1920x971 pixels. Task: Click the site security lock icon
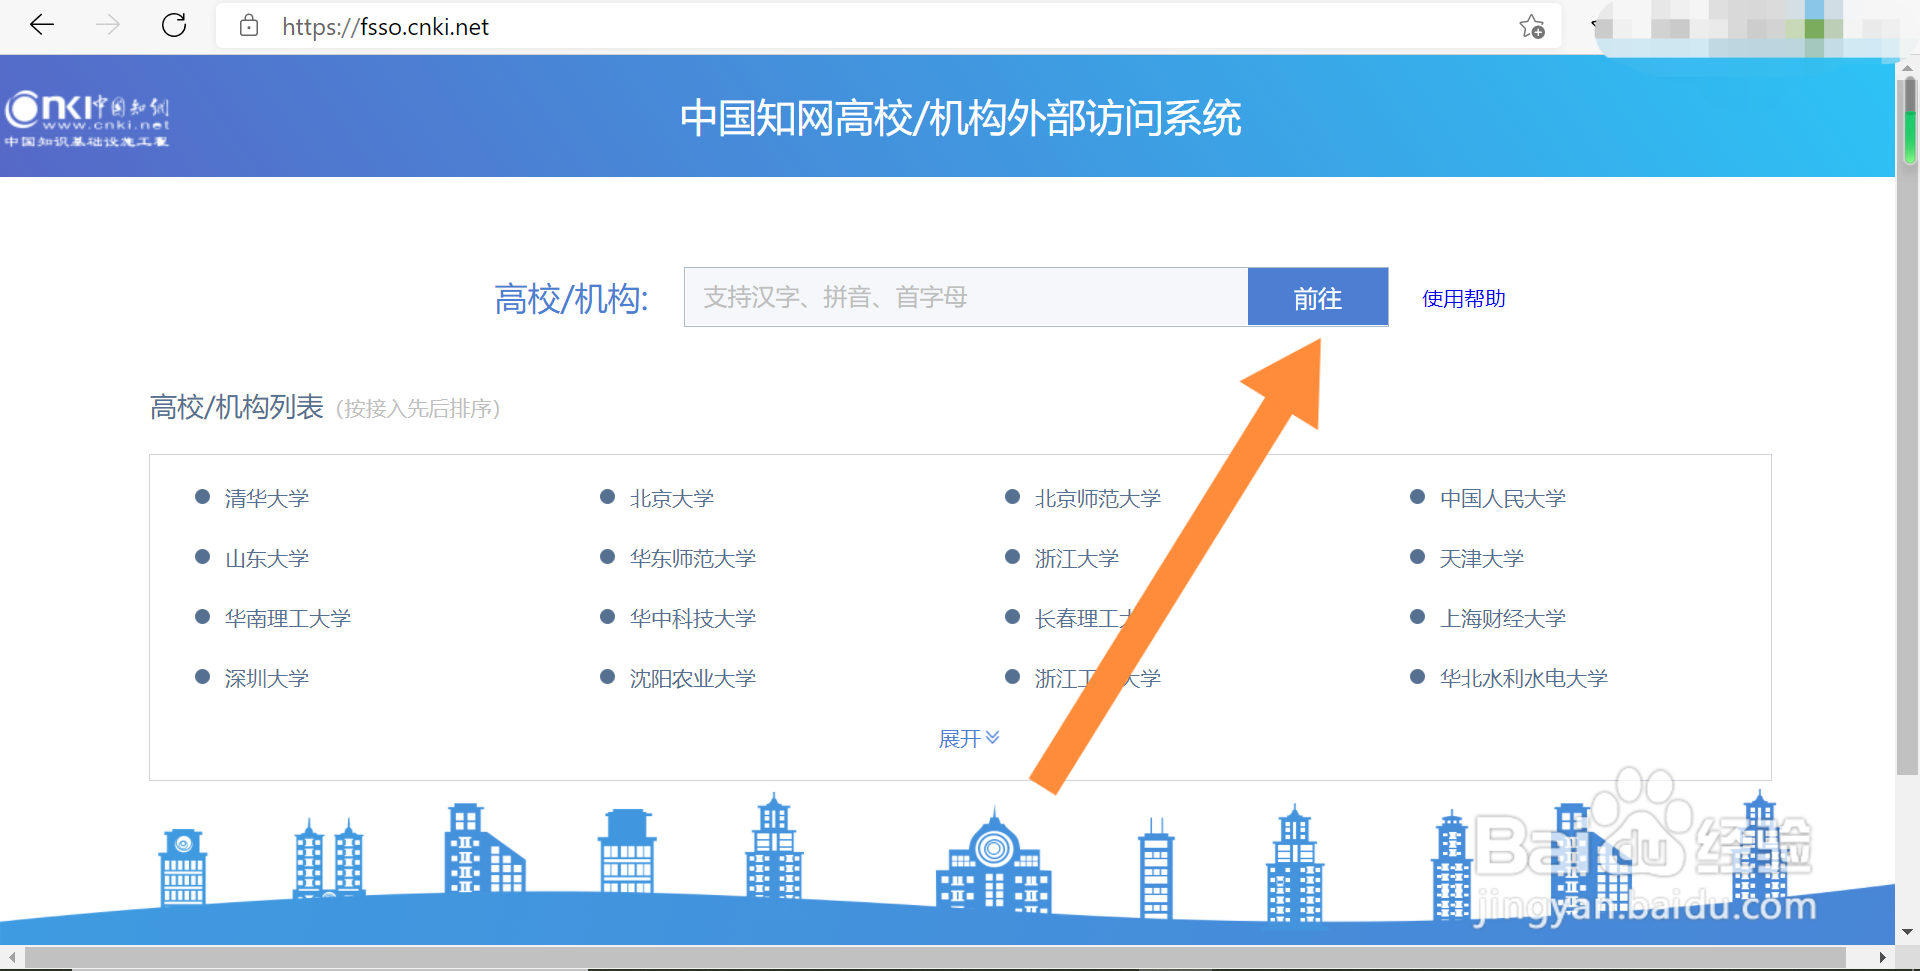(249, 27)
